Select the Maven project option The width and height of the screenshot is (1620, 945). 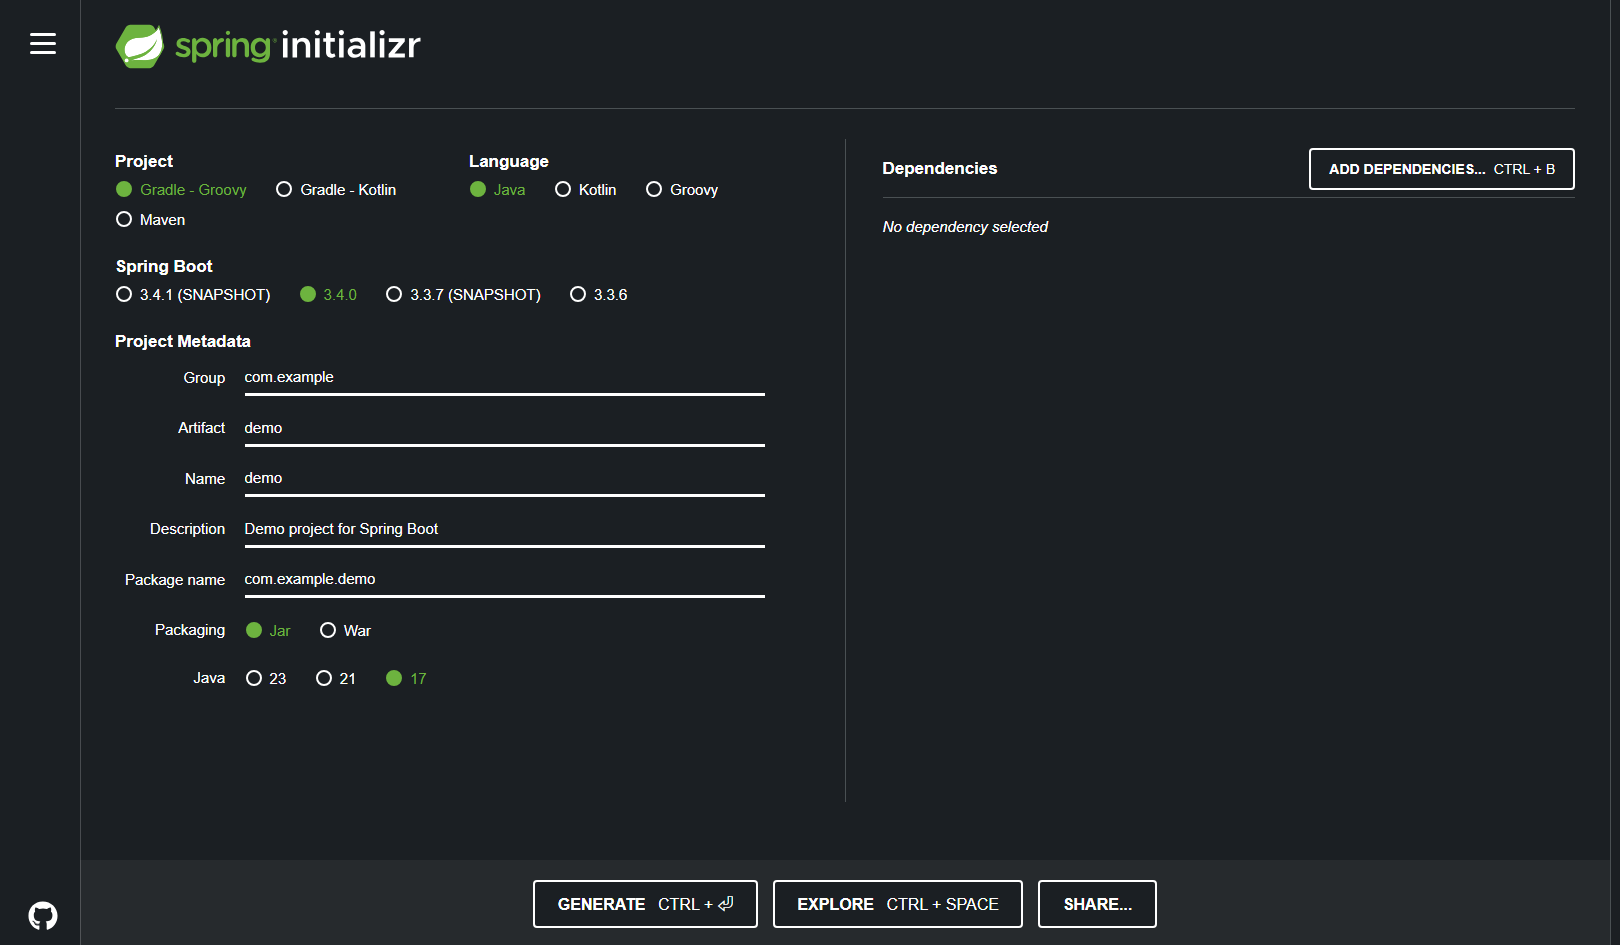pos(151,220)
